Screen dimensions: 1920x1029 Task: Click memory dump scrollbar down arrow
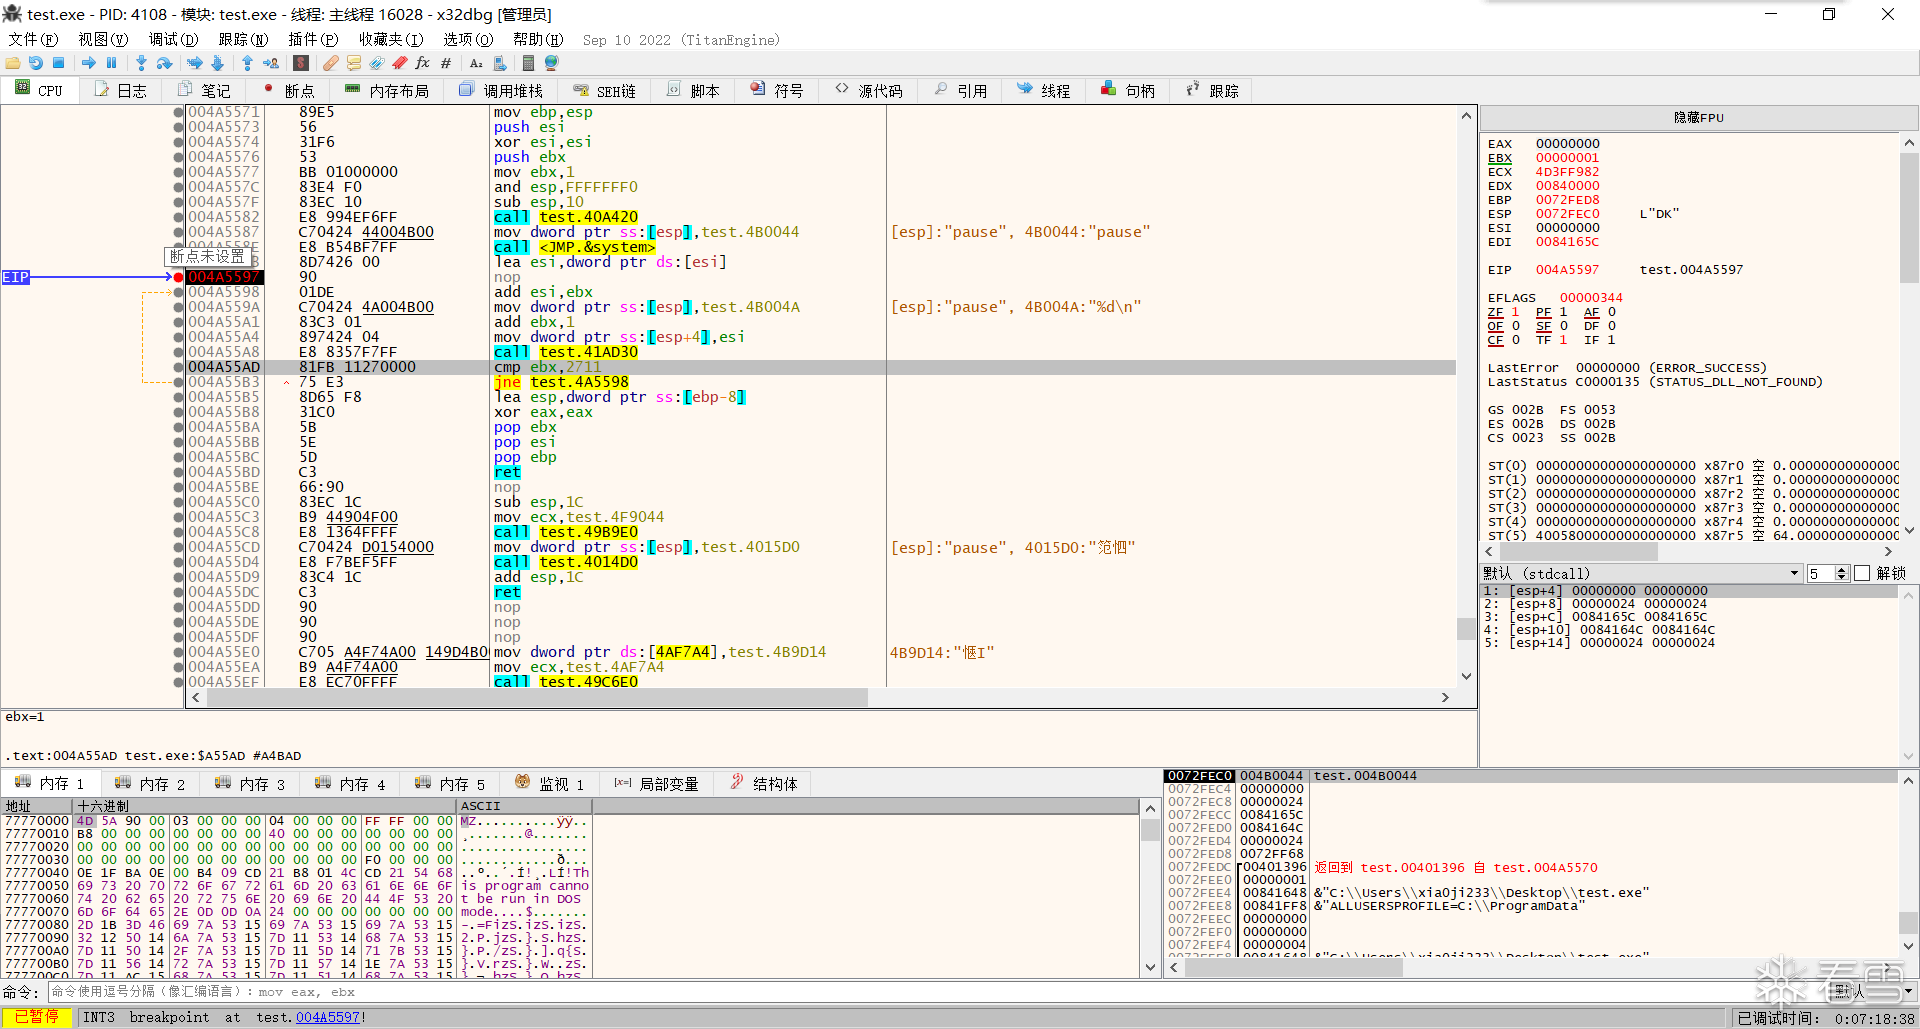[x=1150, y=967]
